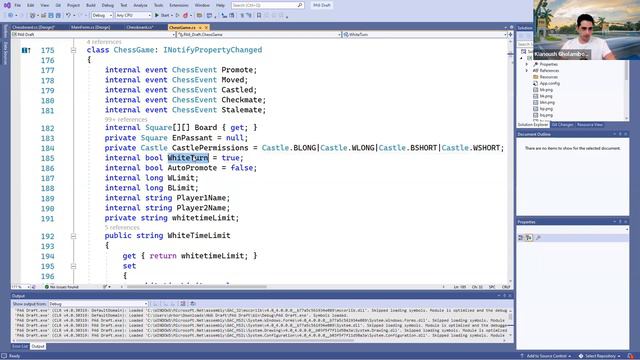Switch to Chessboard.cs code tab
Viewport: 640px width, 360px height.
(x=140, y=27)
